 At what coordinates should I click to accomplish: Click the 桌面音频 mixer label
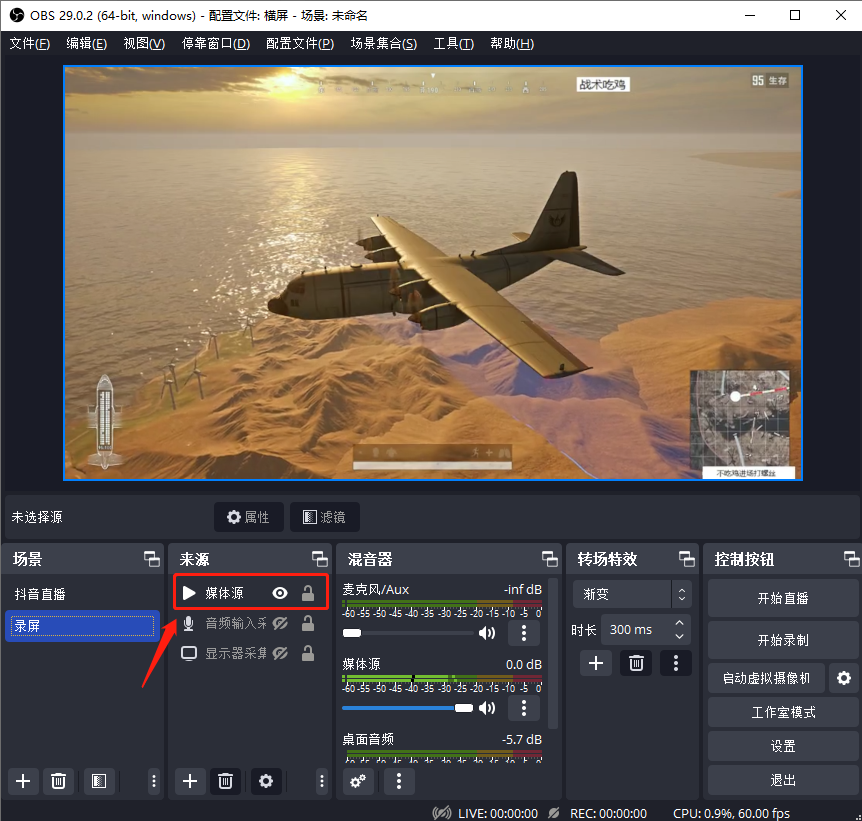tap(368, 739)
